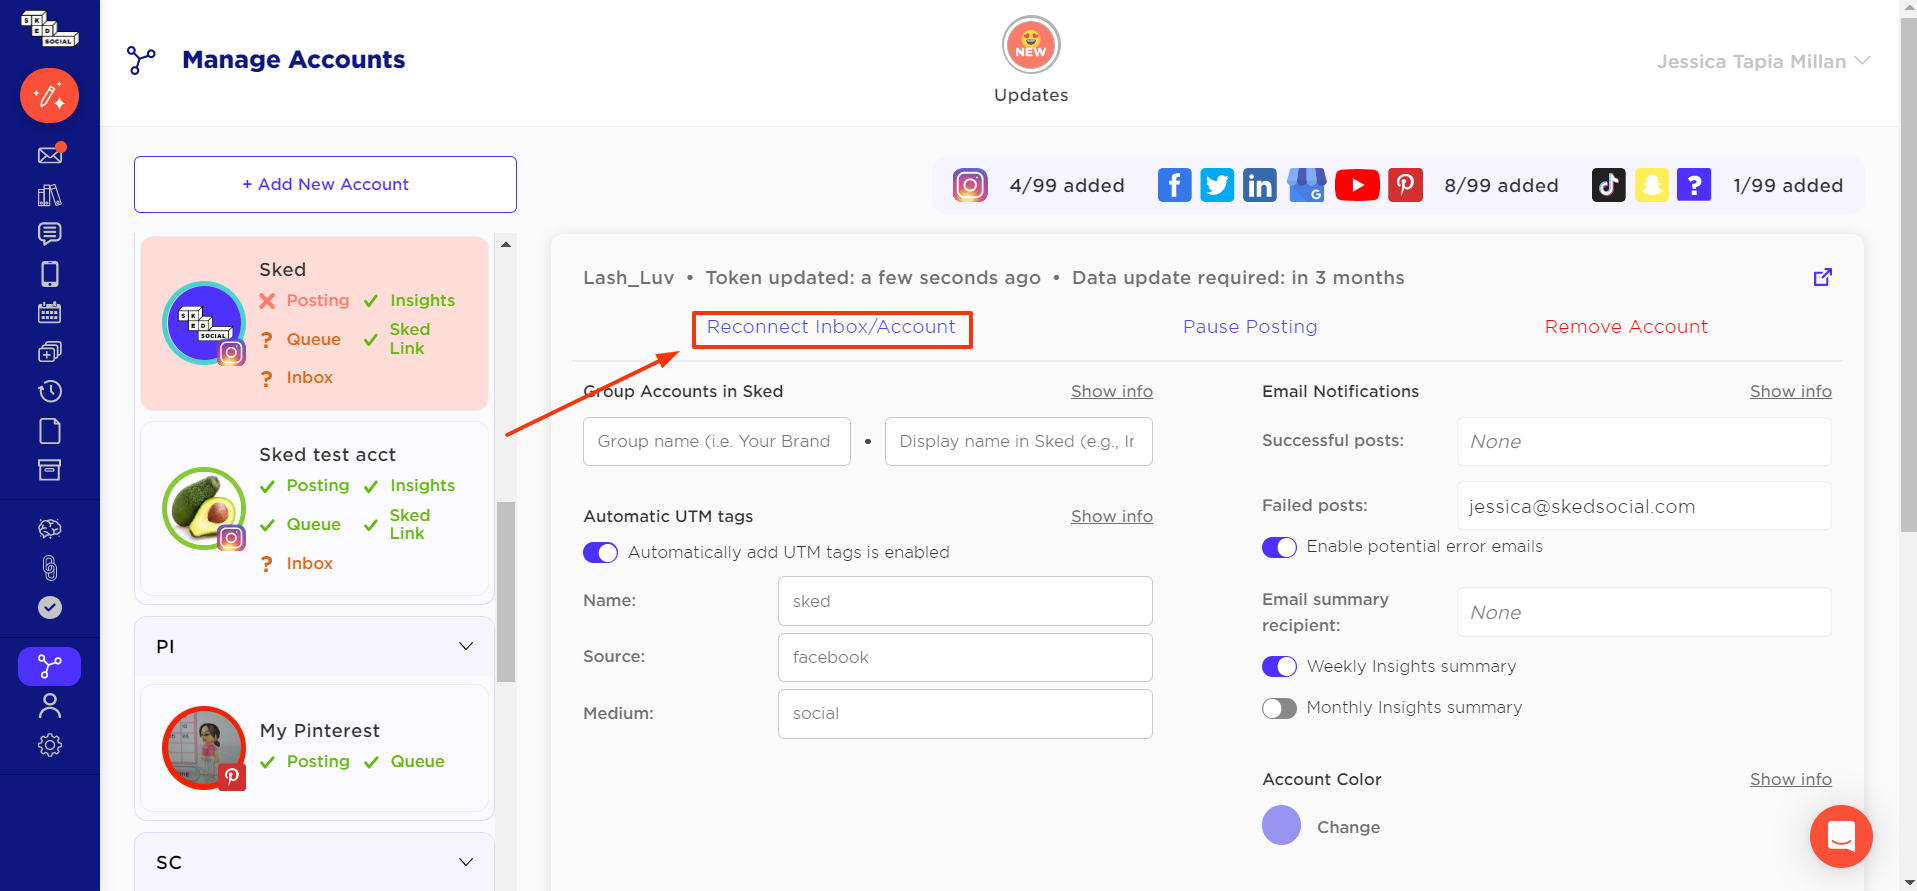This screenshot has height=891, width=1917.
Task: Toggle Automatically add UTM tags switch
Action: (601, 553)
